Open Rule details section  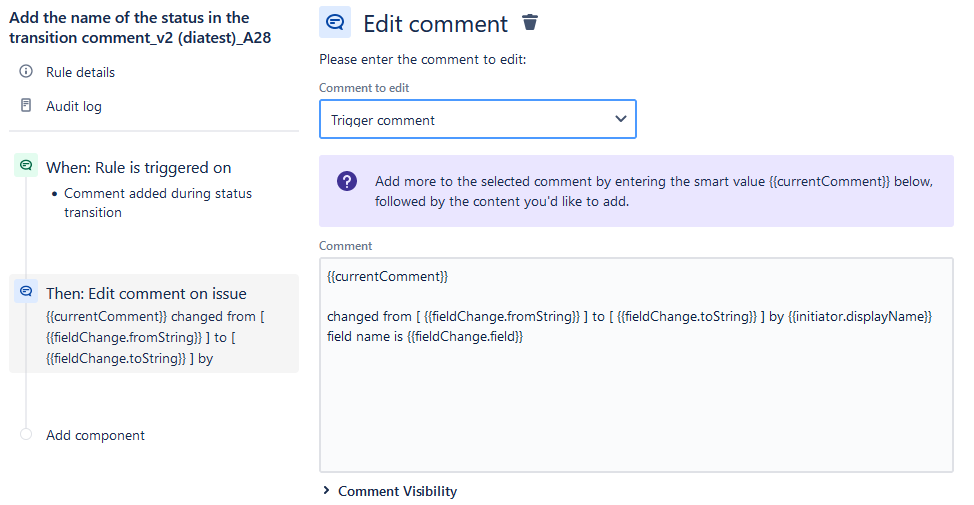(x=80, y=72)
